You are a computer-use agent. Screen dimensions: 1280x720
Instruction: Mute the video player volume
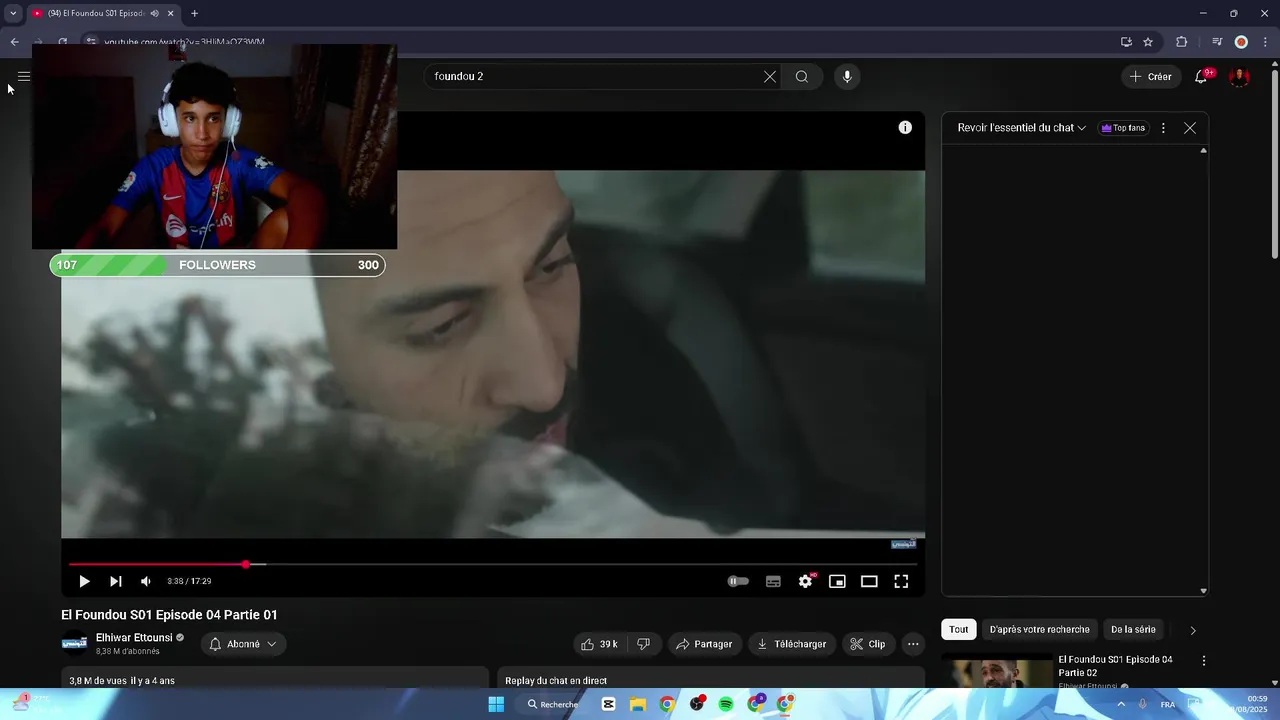[146, 581]
